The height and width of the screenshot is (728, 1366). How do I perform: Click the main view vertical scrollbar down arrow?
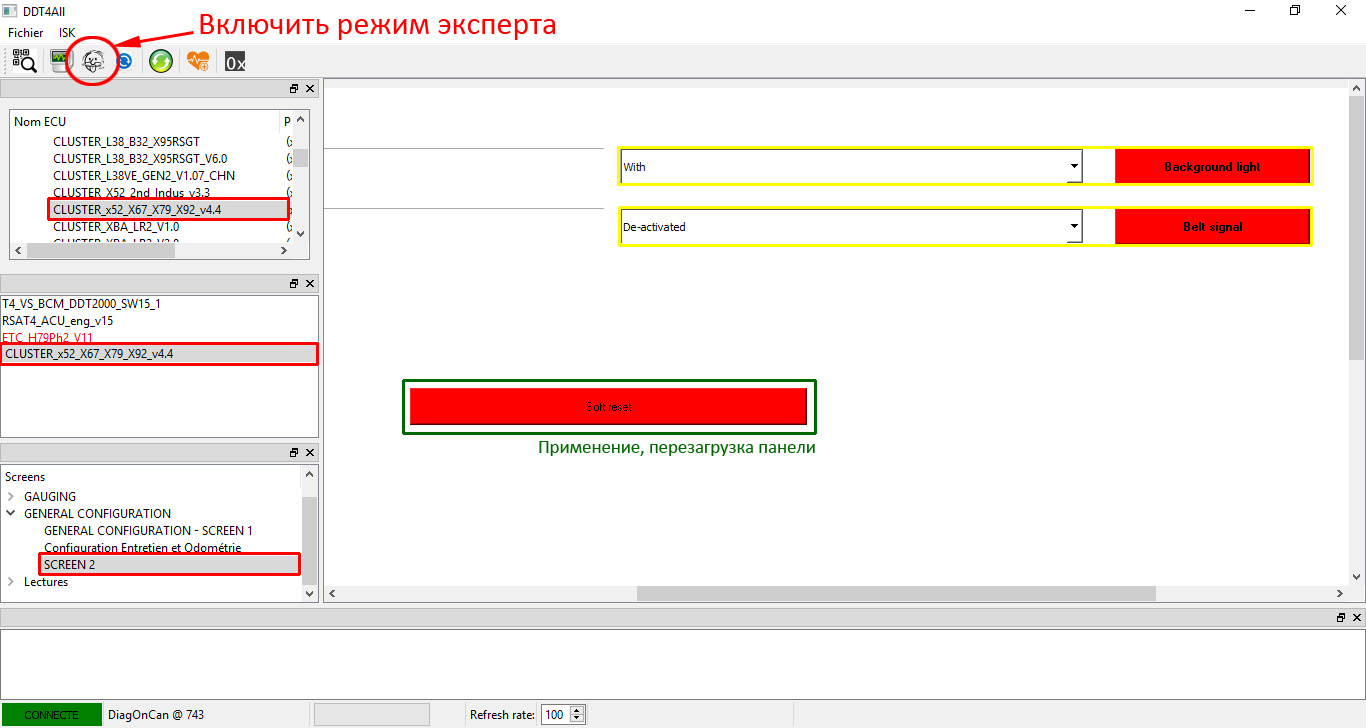[1357, 577]
